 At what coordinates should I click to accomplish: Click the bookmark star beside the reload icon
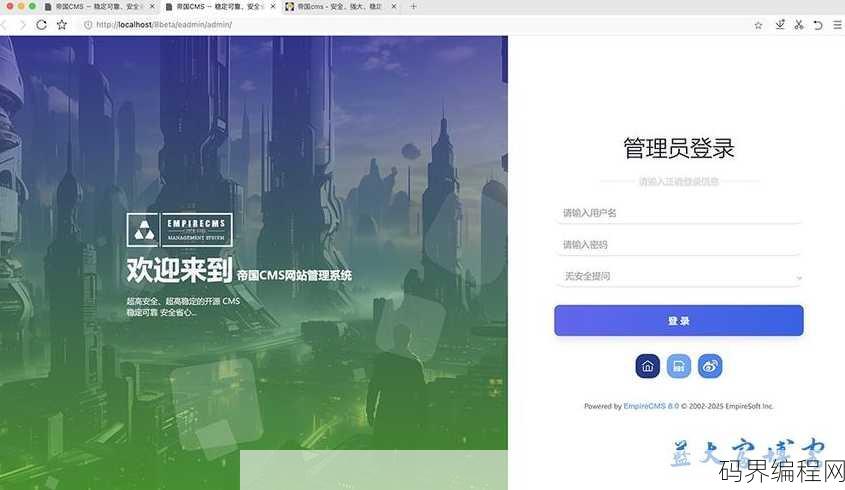click(62, 25)
